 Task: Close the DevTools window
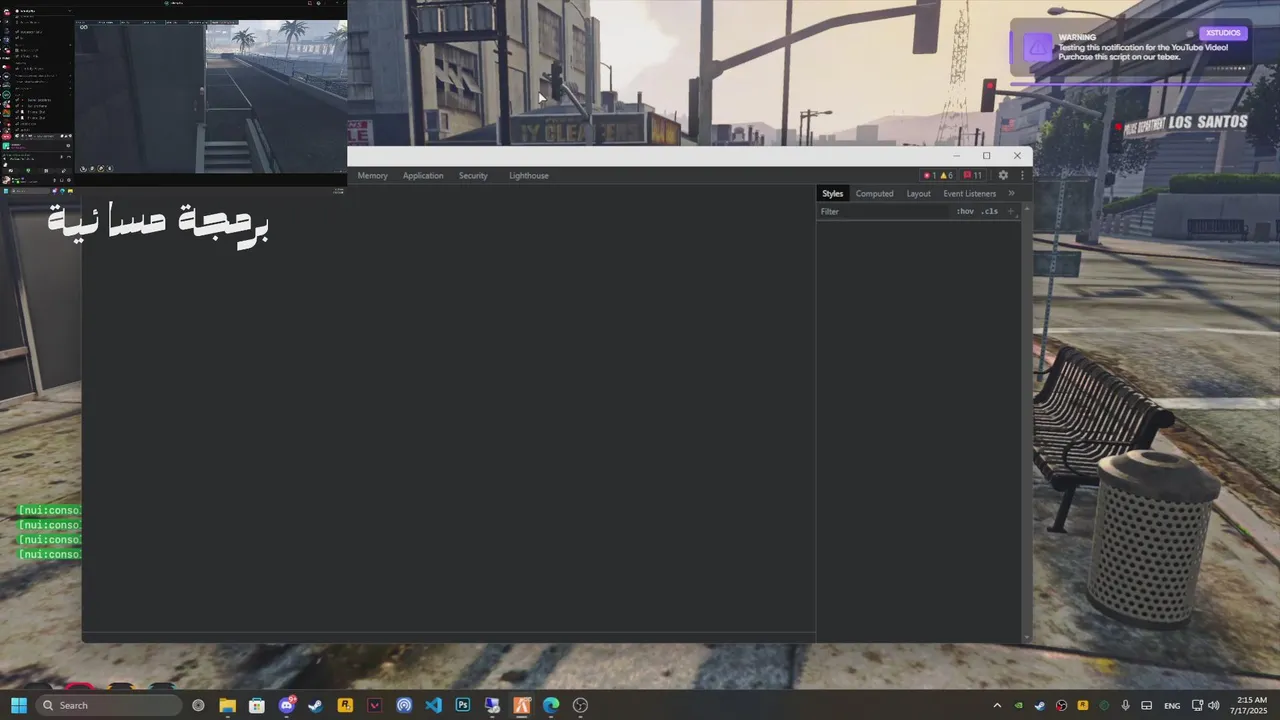(1017, 156)
